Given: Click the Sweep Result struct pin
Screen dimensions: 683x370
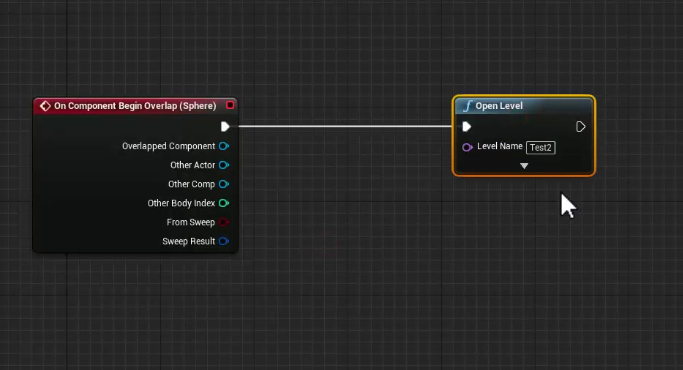Looking at the screenshot, I should 224,241.
